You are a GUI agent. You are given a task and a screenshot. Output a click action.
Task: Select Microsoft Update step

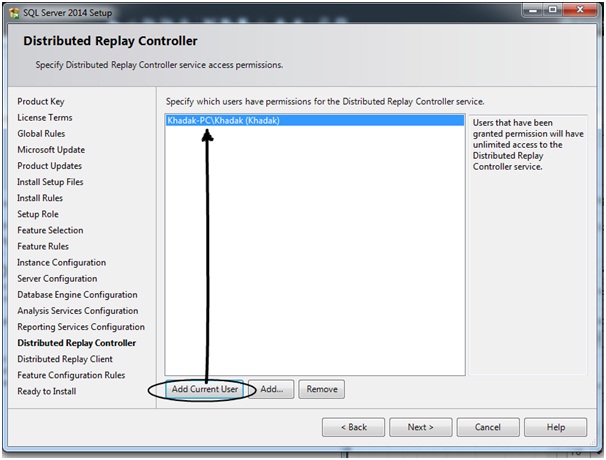tap(51, 150)
